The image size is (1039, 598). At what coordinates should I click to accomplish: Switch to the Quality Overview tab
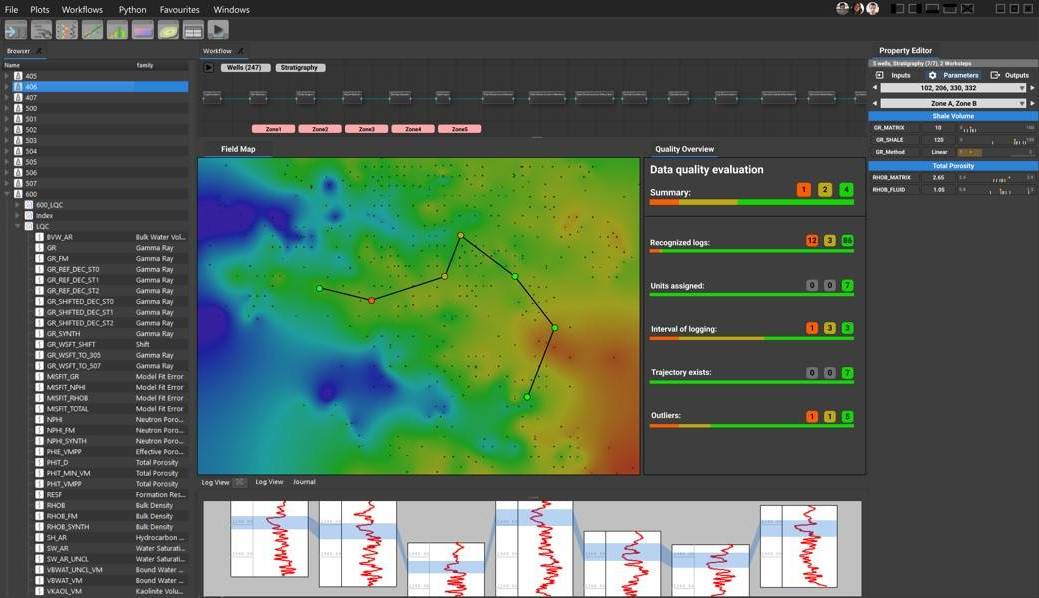(684, 149)
